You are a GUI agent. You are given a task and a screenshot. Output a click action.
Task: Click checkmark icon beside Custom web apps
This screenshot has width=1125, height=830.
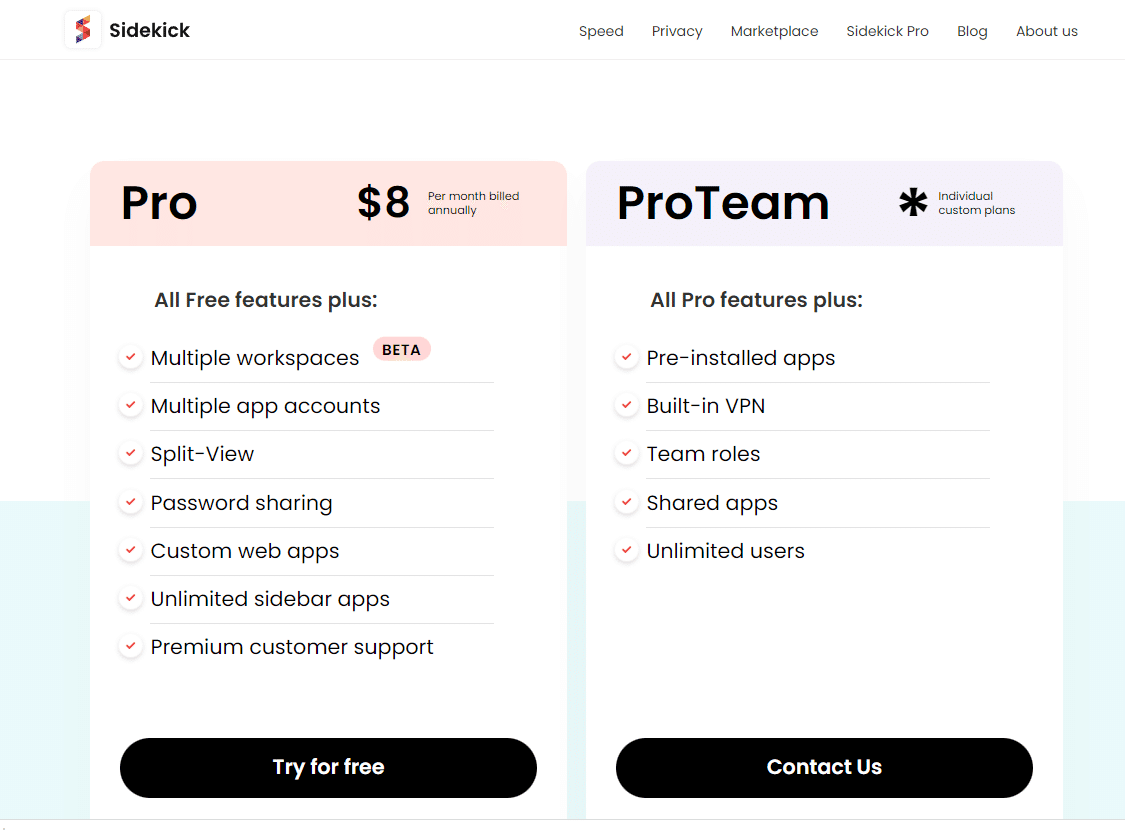pos(130,550)
